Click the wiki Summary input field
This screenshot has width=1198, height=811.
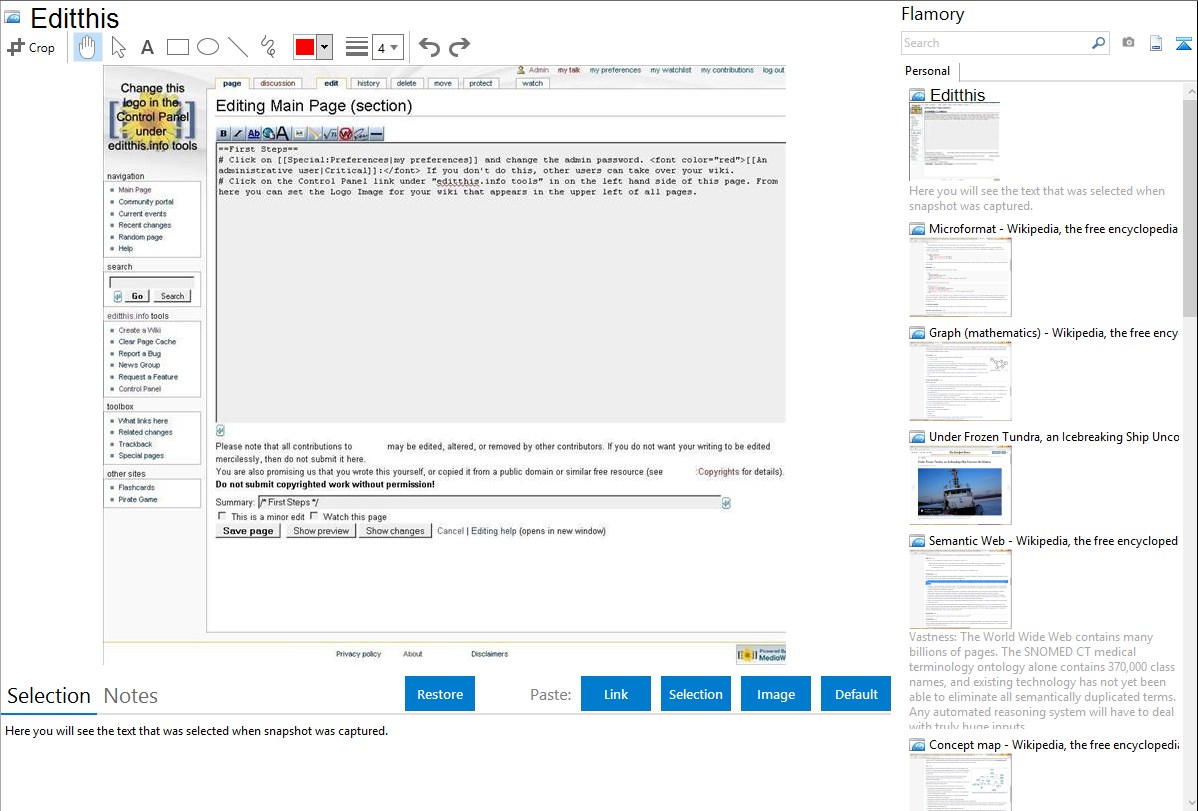(x=489, y=502)
